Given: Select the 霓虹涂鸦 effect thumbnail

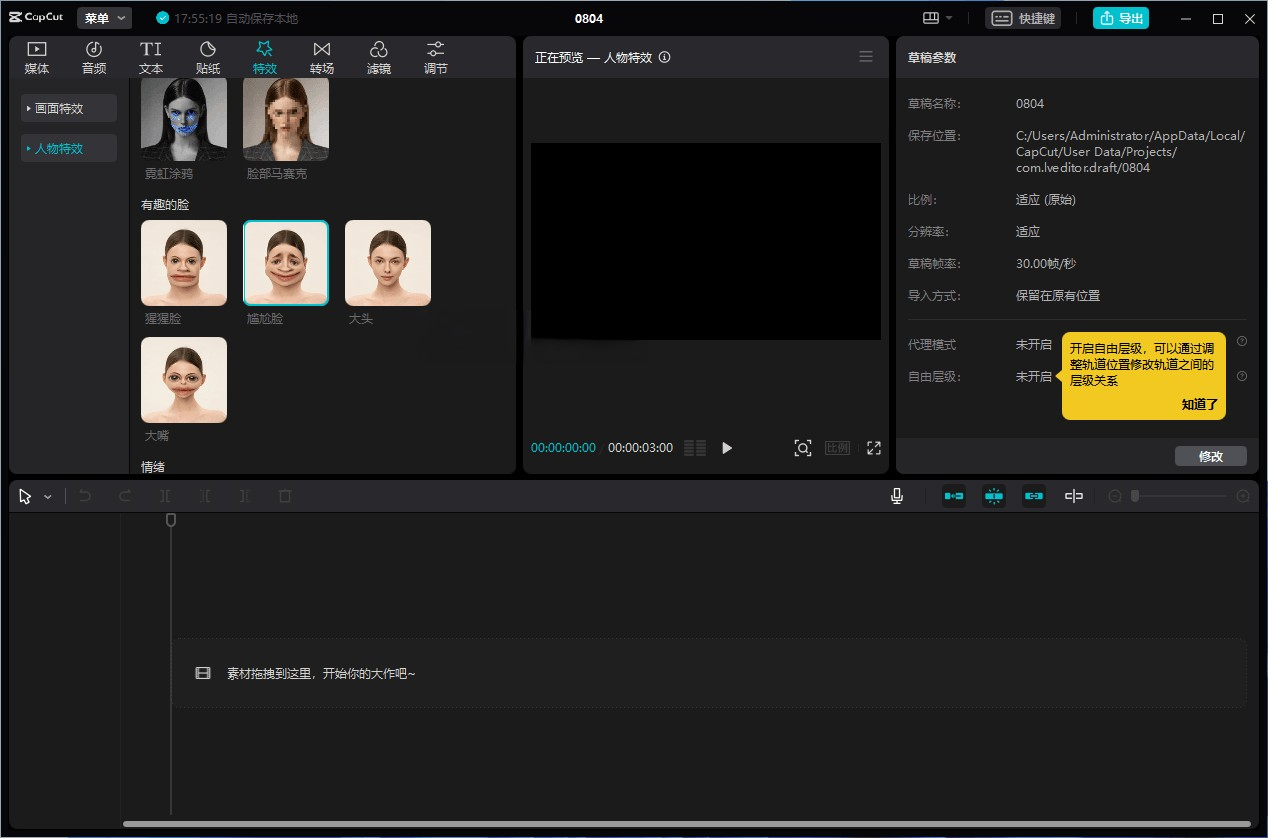Looking at the screenshot, I should [x=184, y=119].
